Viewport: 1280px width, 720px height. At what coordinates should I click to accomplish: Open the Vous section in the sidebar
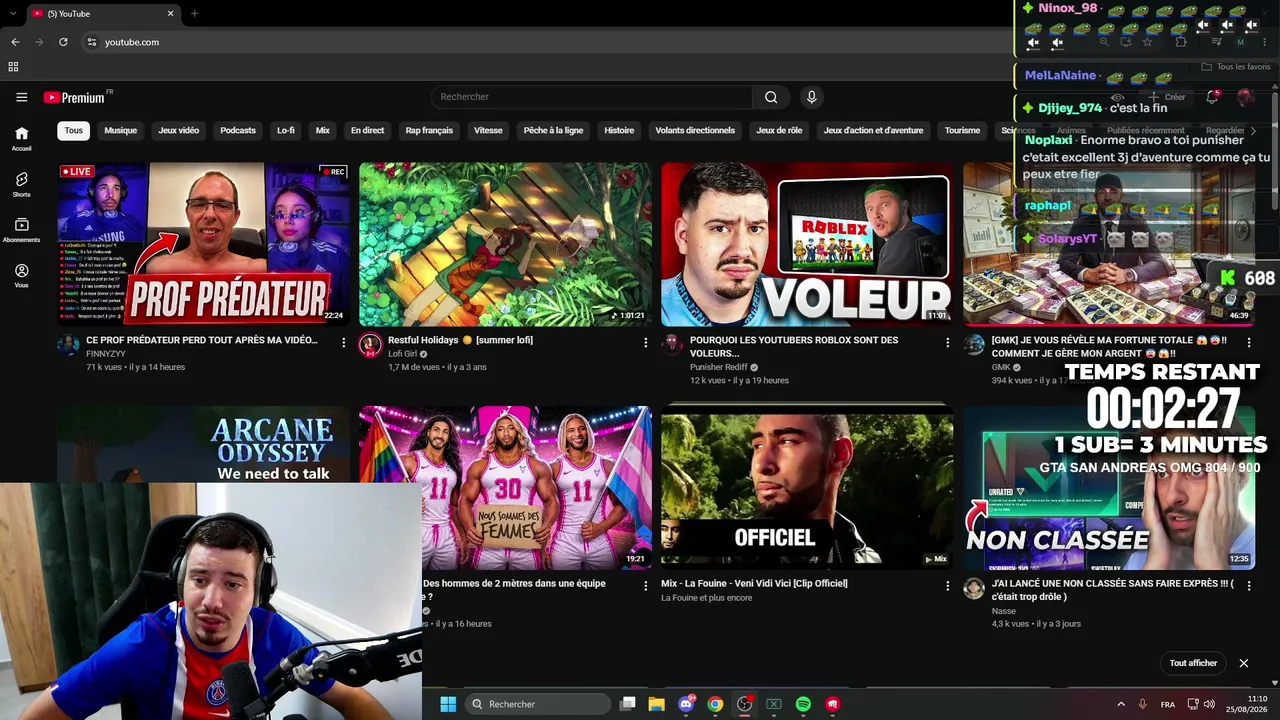[21, 275]
